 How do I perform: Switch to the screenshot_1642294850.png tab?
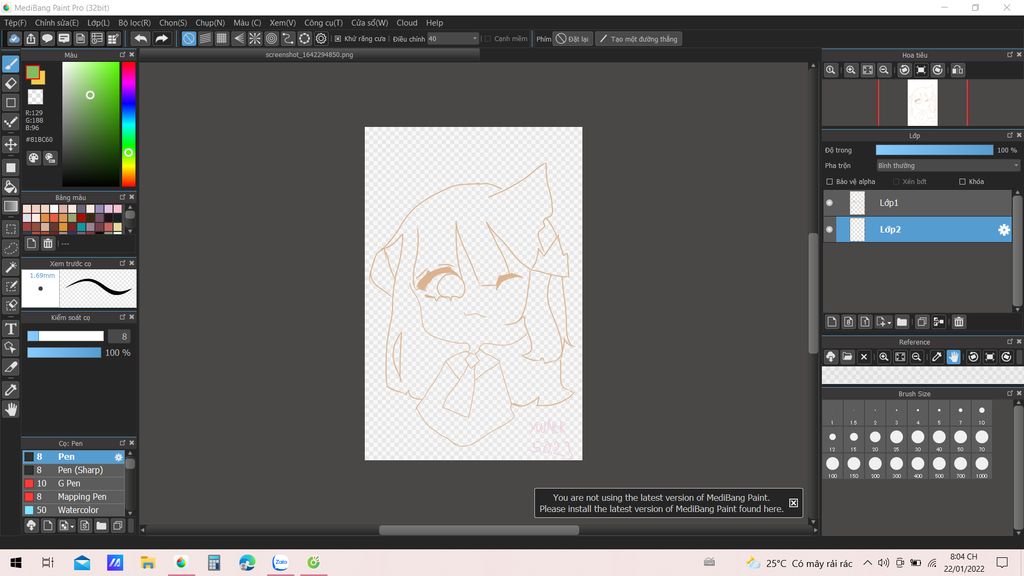[x=310, y=55]
